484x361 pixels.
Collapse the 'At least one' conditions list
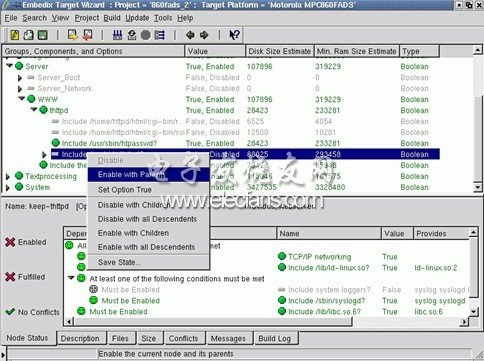click(x=71, y=278)
